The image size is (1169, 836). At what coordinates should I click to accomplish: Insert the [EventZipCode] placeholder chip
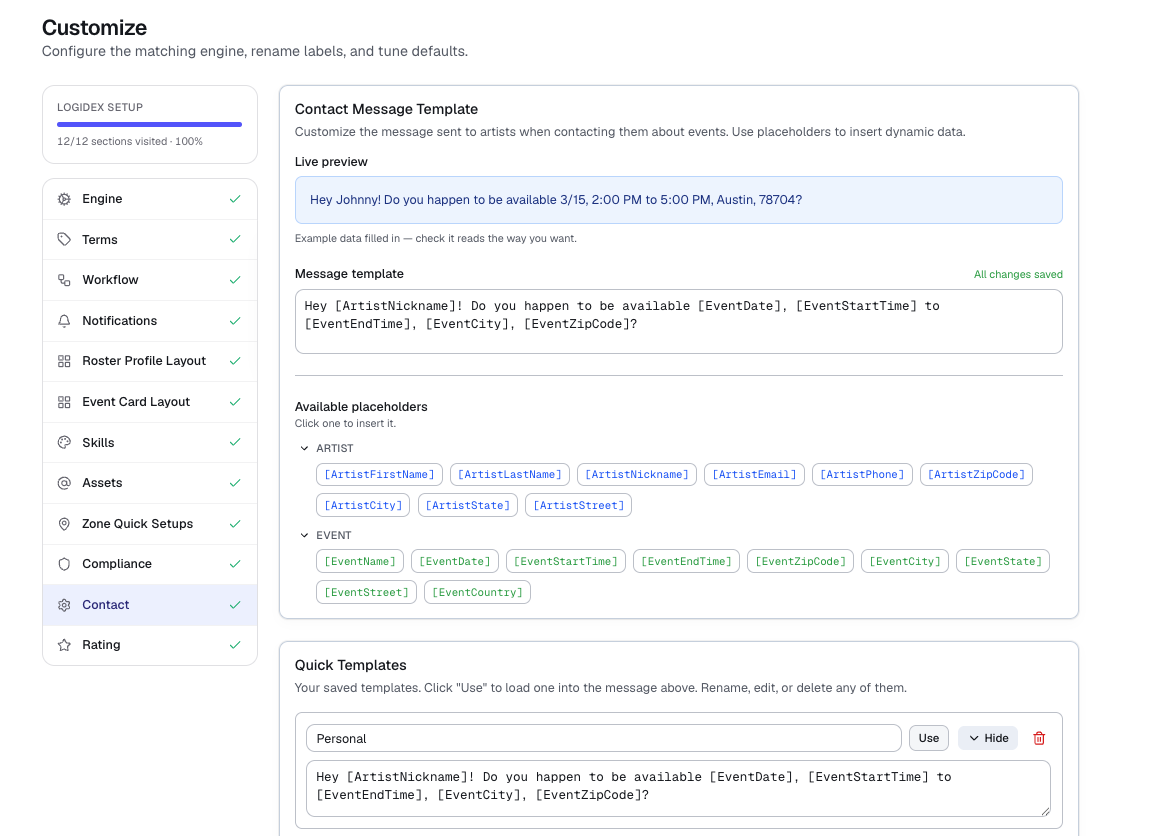tap(800, 562)
